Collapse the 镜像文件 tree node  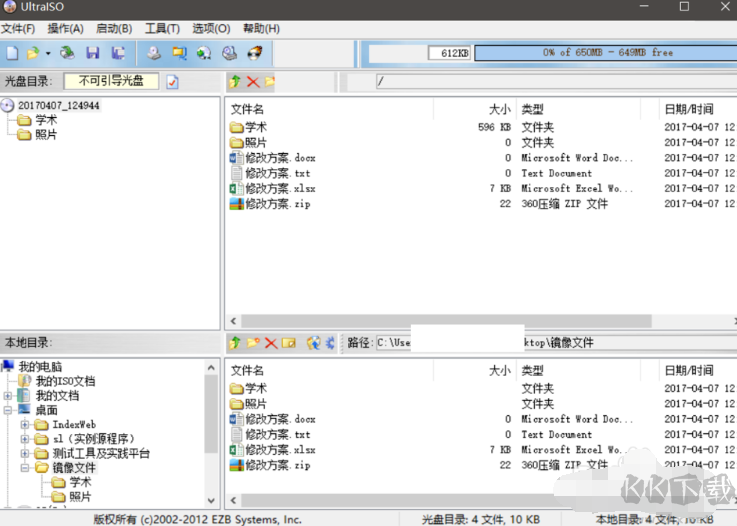25,468
